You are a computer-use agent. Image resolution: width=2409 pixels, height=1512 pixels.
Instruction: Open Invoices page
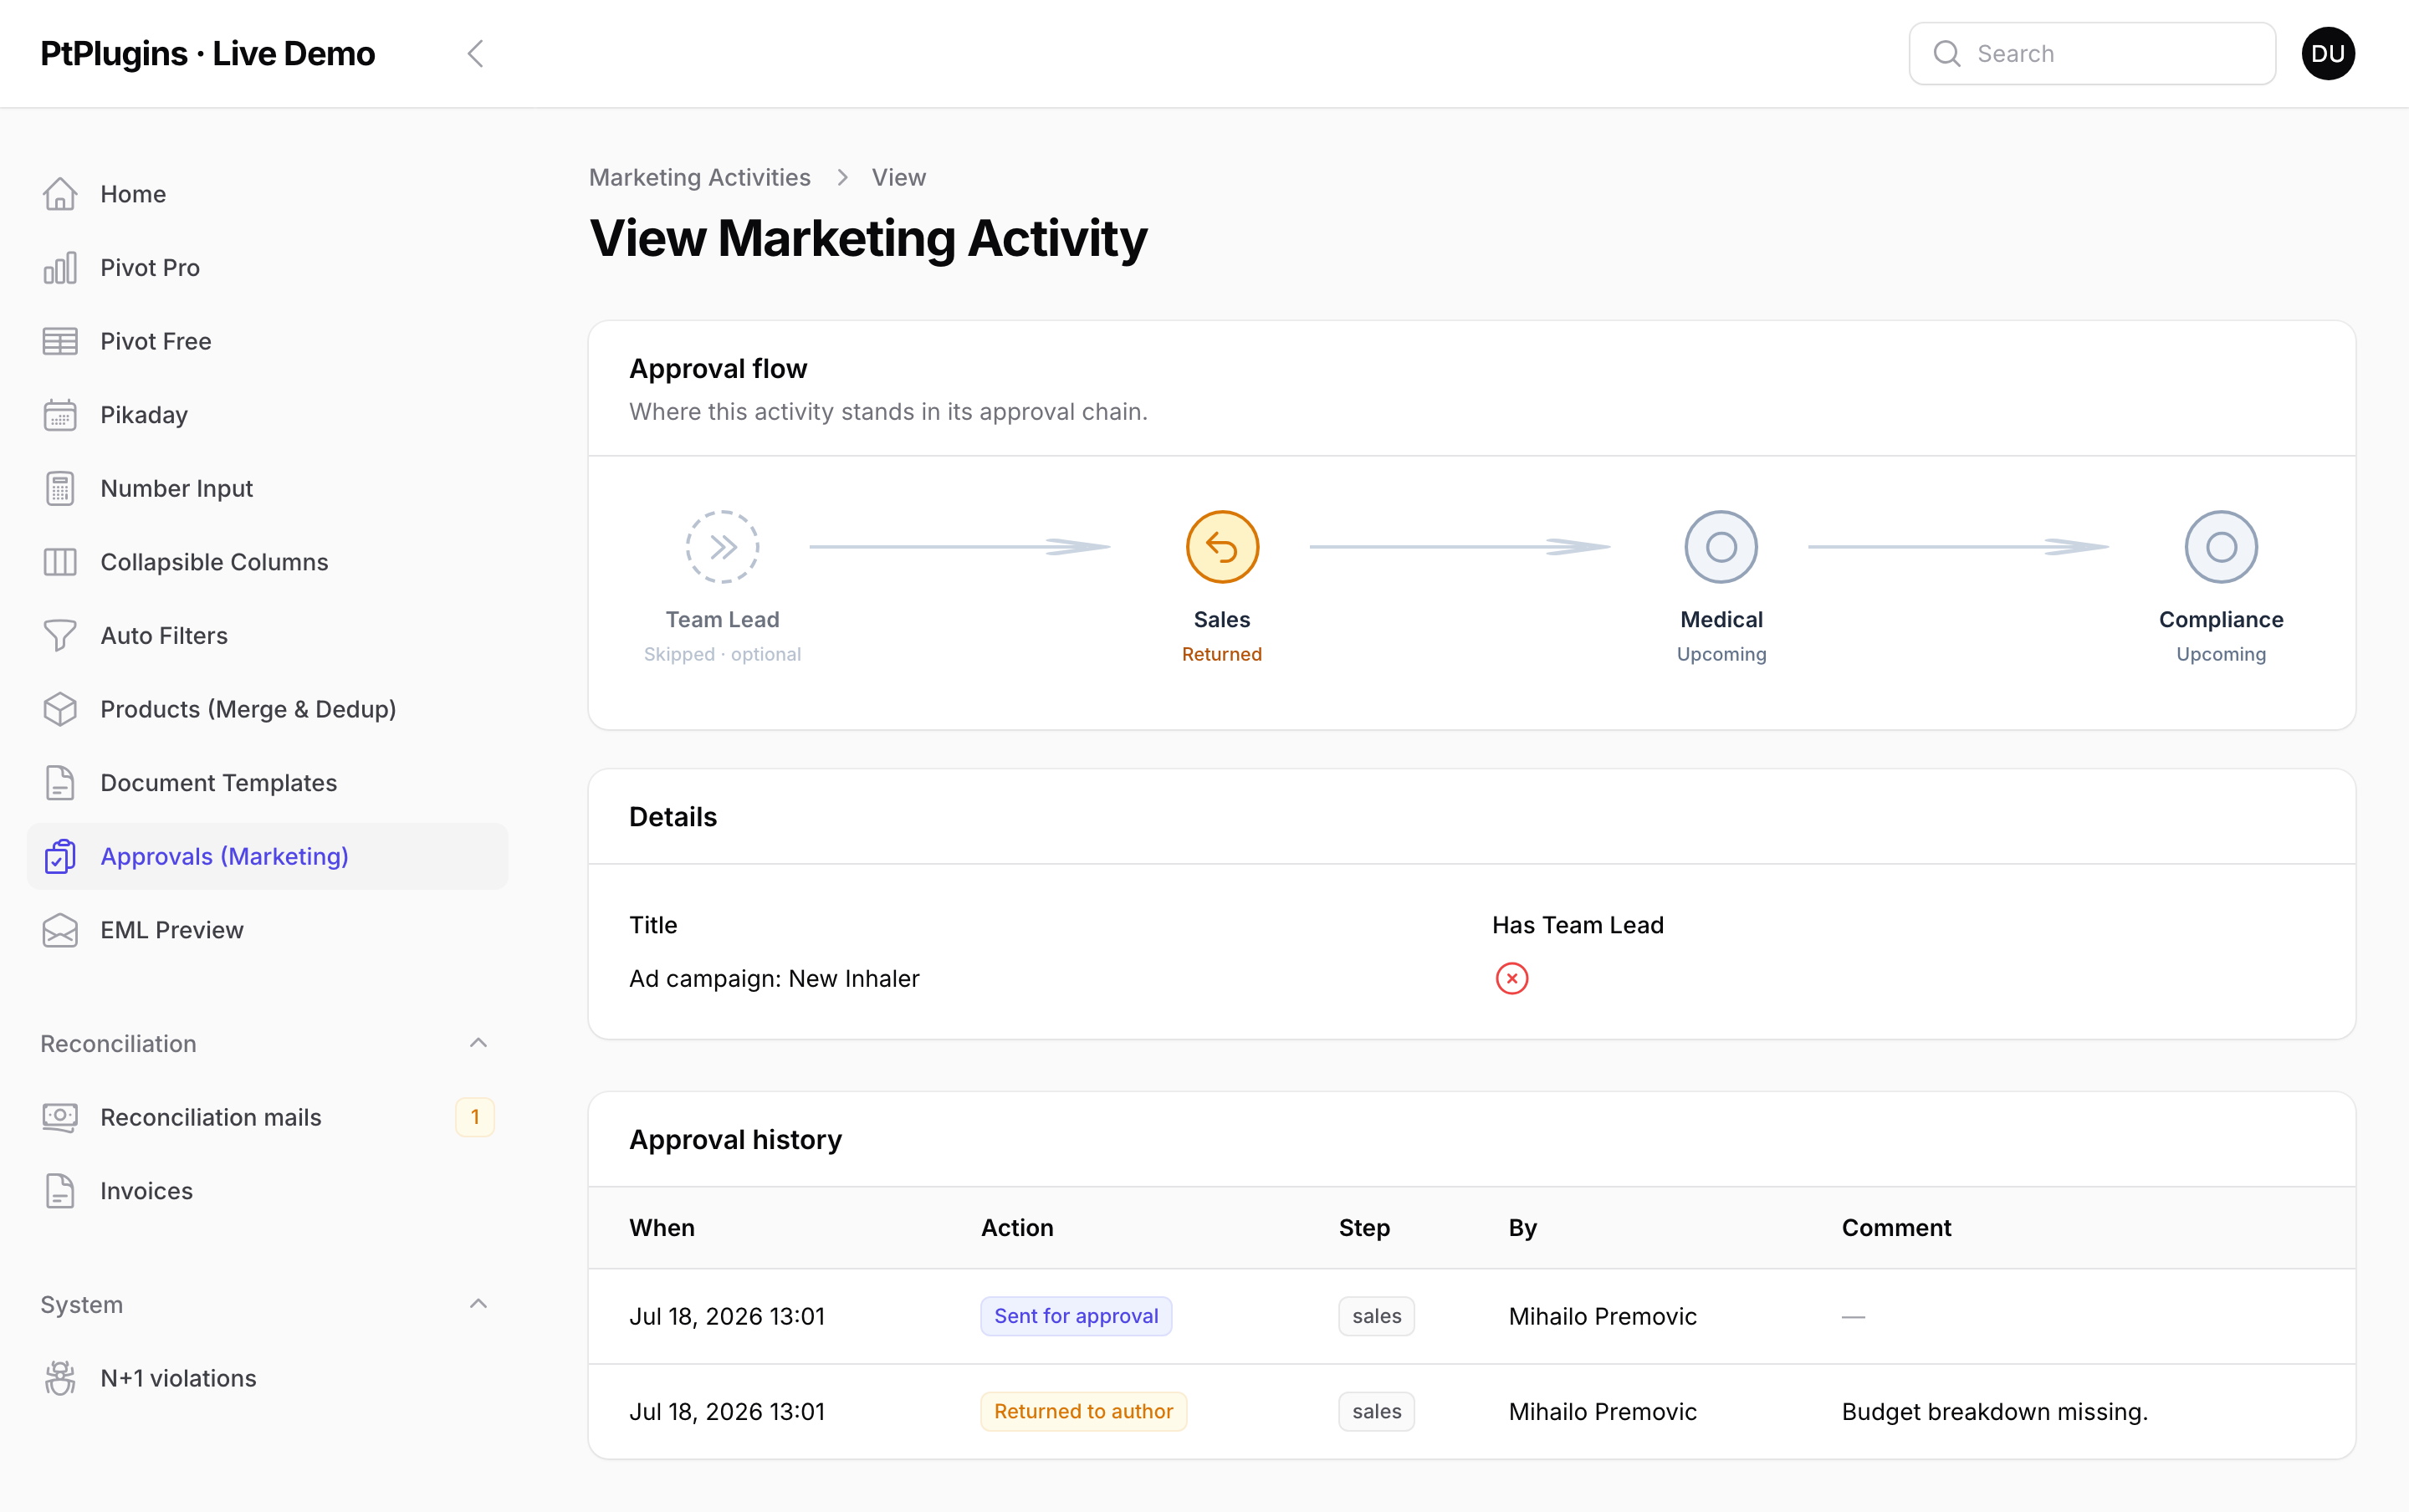267,1191
